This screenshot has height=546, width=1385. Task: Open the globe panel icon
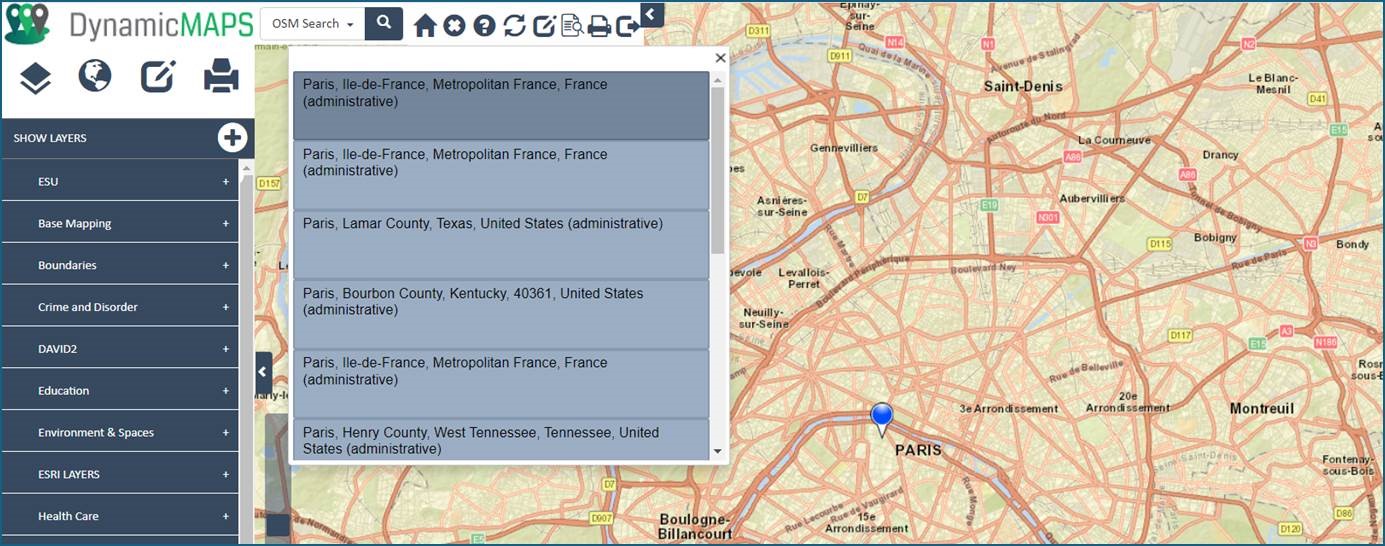[95, 76]
